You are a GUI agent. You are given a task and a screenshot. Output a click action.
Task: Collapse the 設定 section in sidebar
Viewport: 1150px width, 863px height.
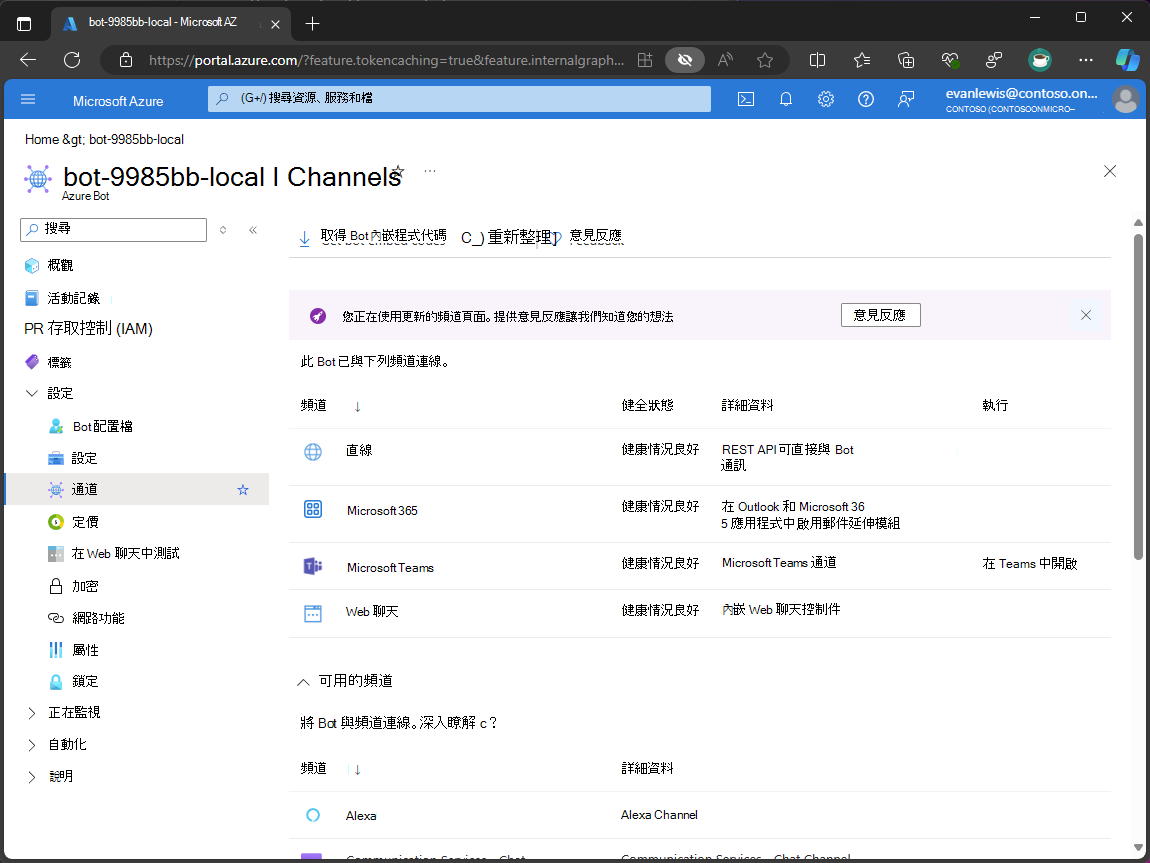click(x=32, y=394)
